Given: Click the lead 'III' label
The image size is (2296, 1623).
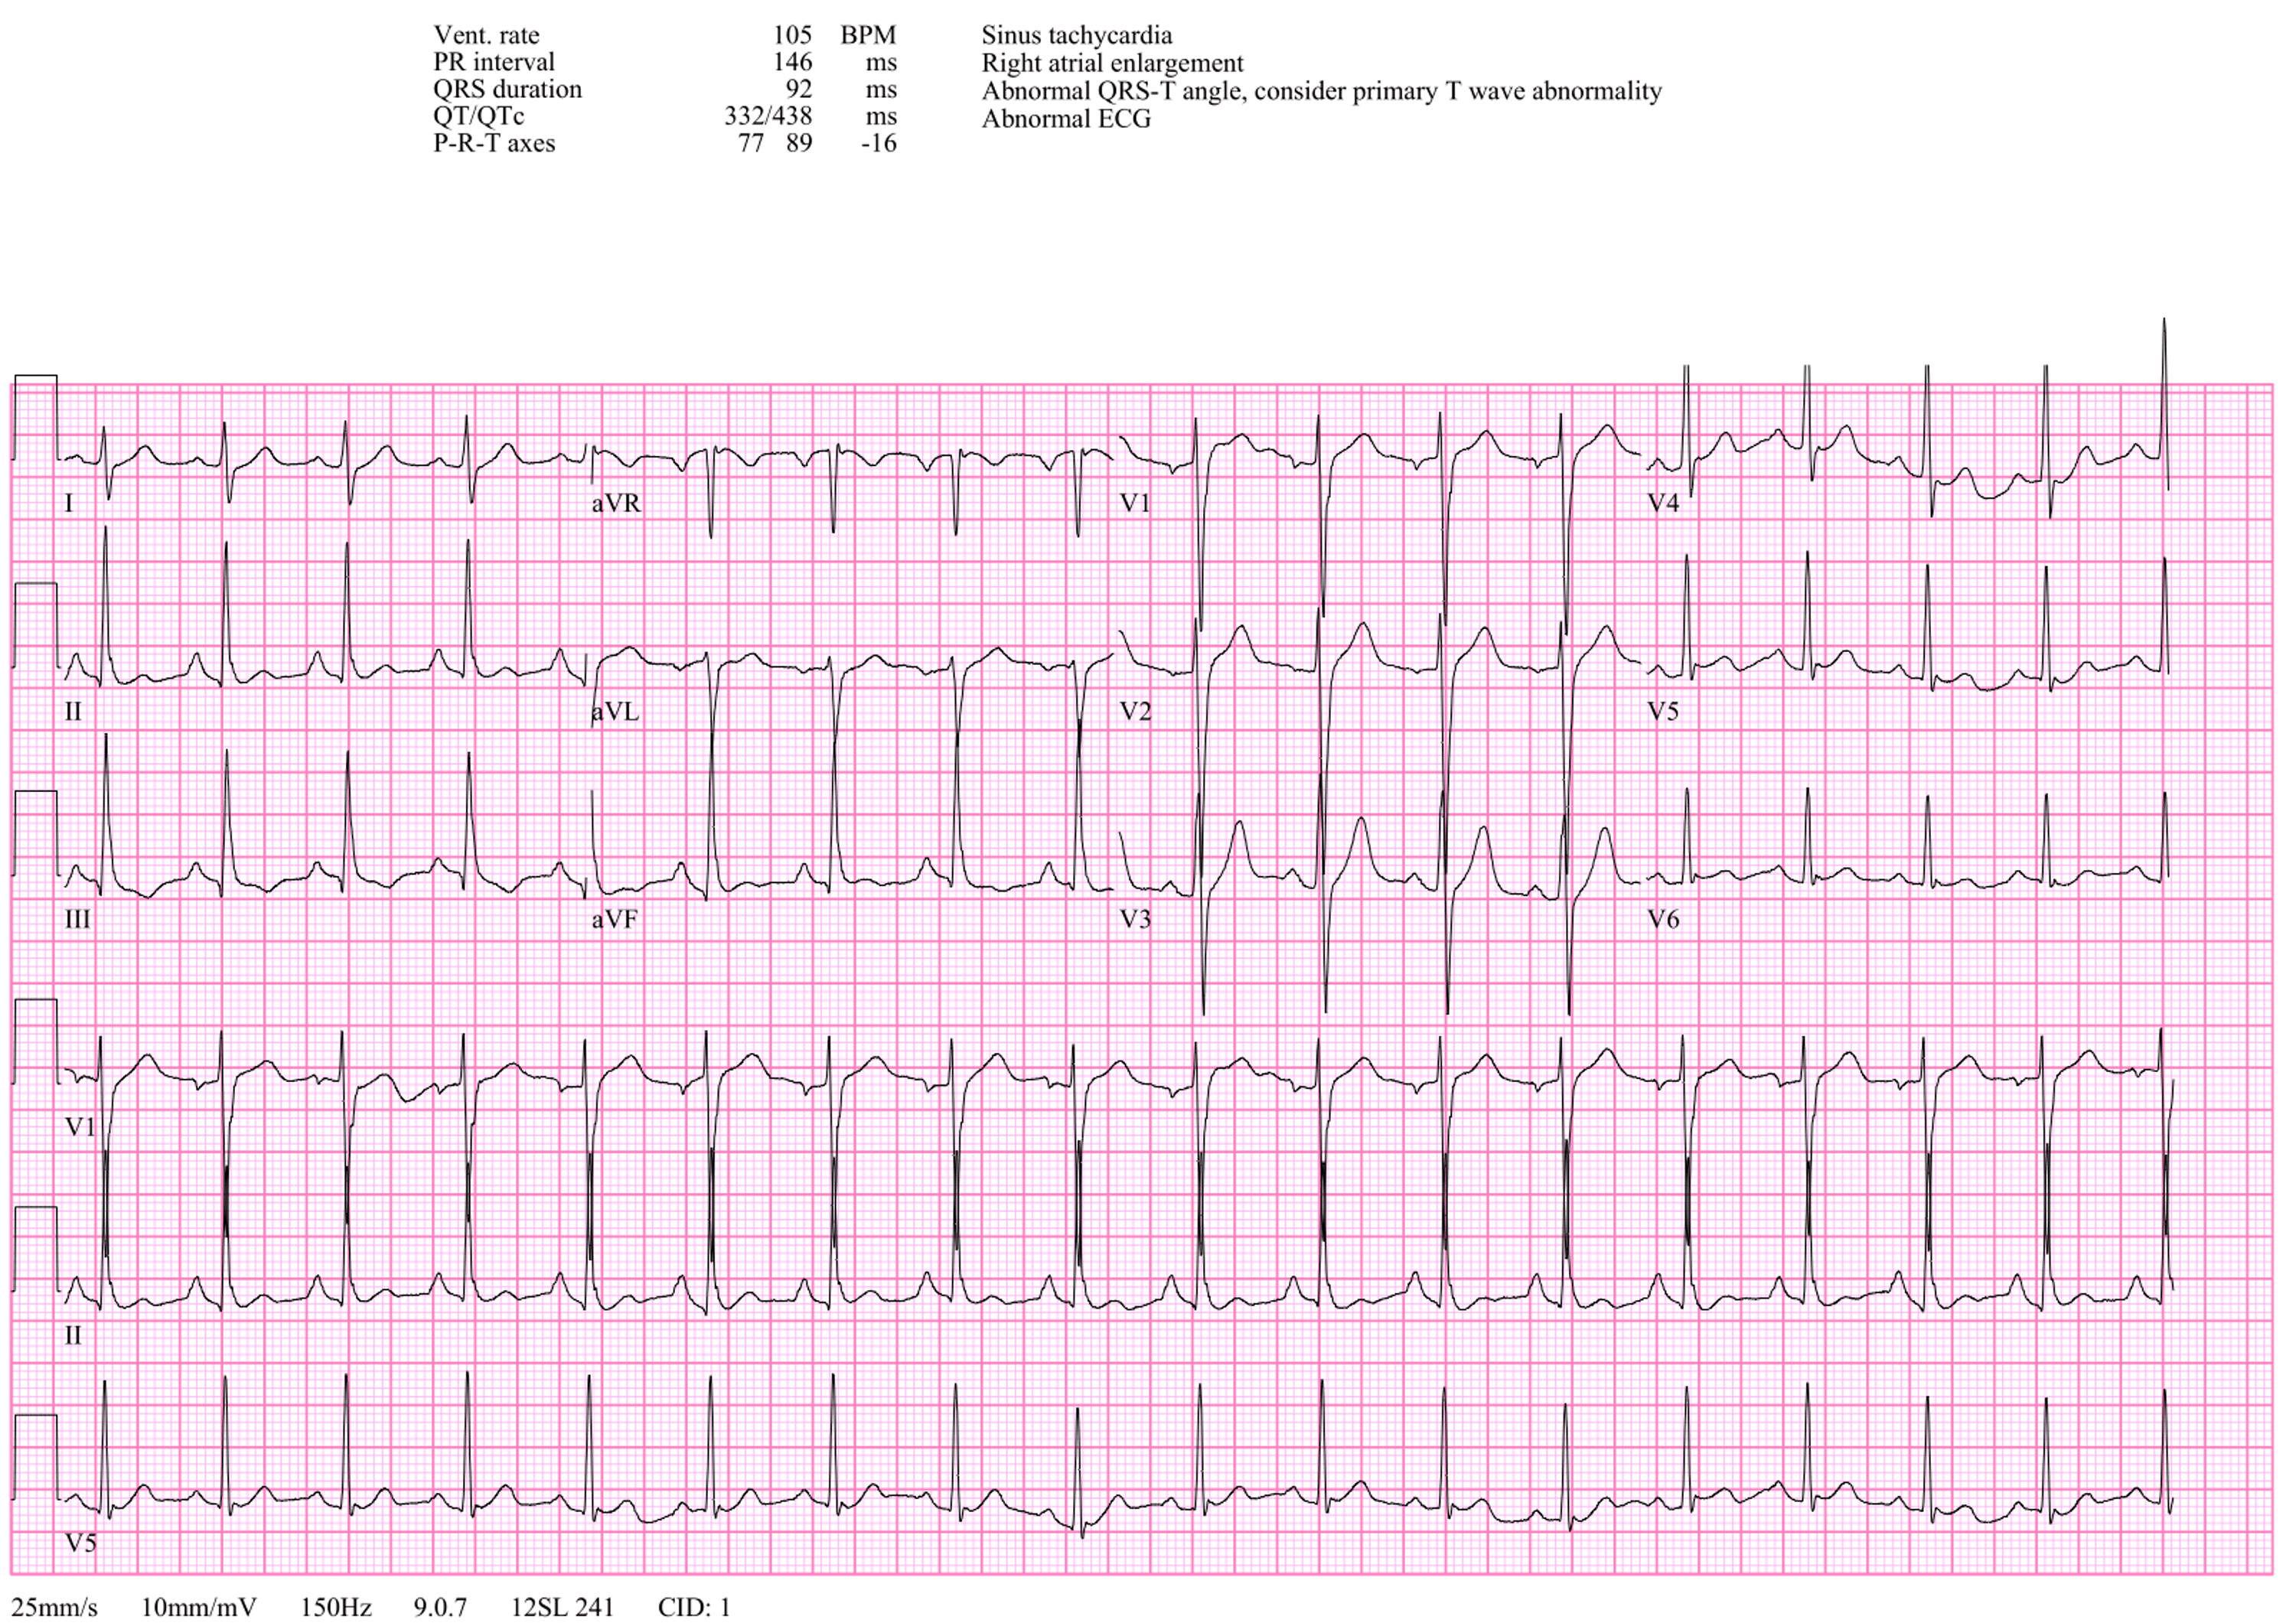Looking at the screenshot, I should coord(77,919).
